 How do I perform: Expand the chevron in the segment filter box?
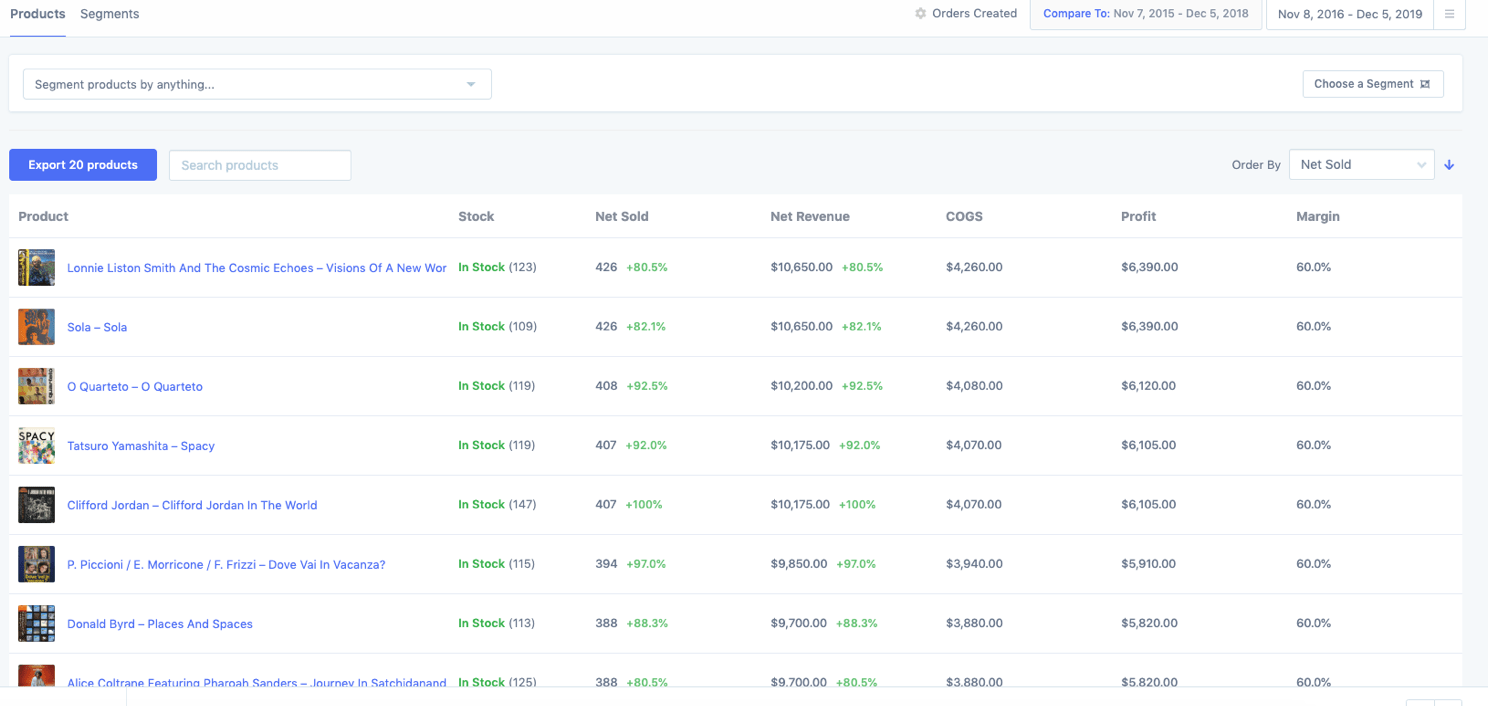pos(470,84)
